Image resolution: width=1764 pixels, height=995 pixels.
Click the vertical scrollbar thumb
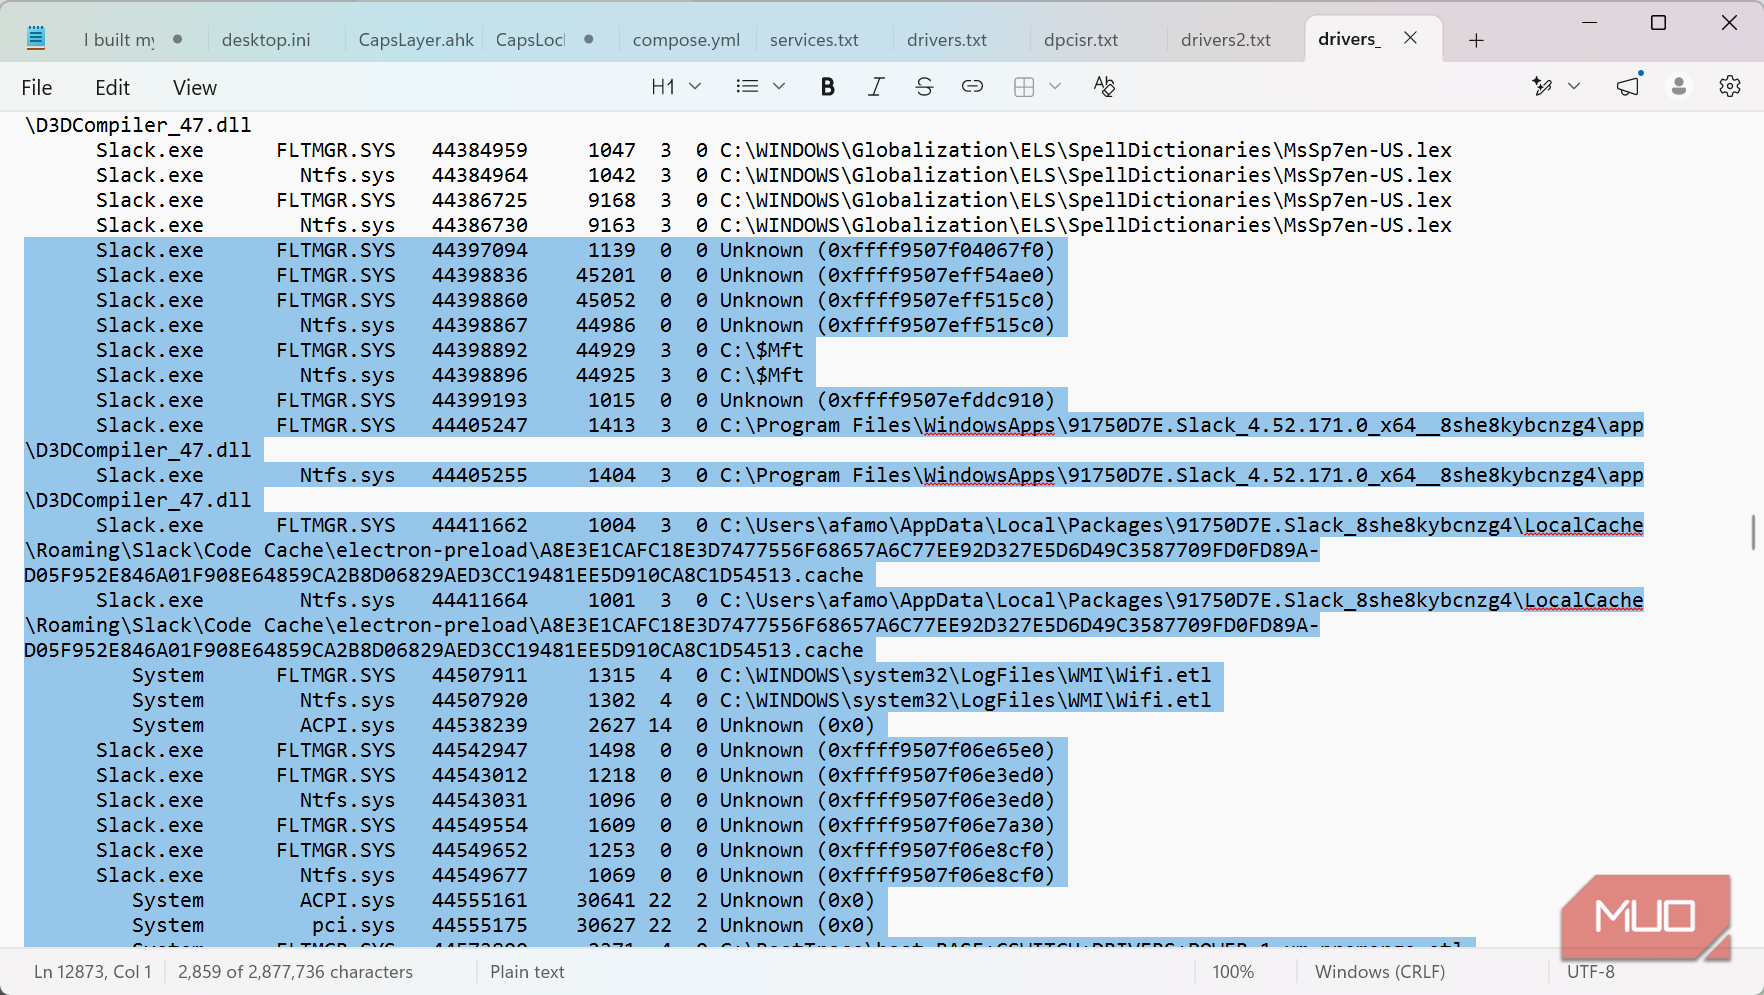click(x=1753, y=532)
